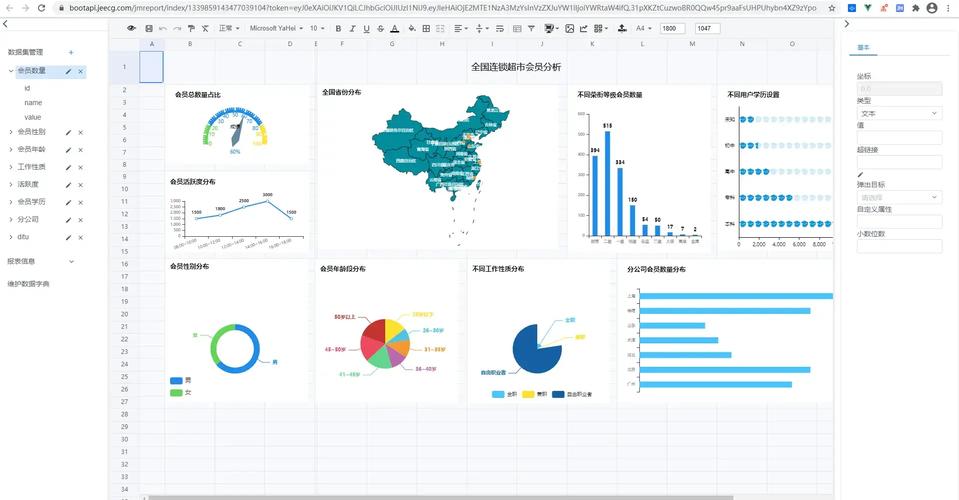Delete the 分公司 dataset with X icon
Image resolution: width=959 pixels, height=500 pixels.
[80, 220]
